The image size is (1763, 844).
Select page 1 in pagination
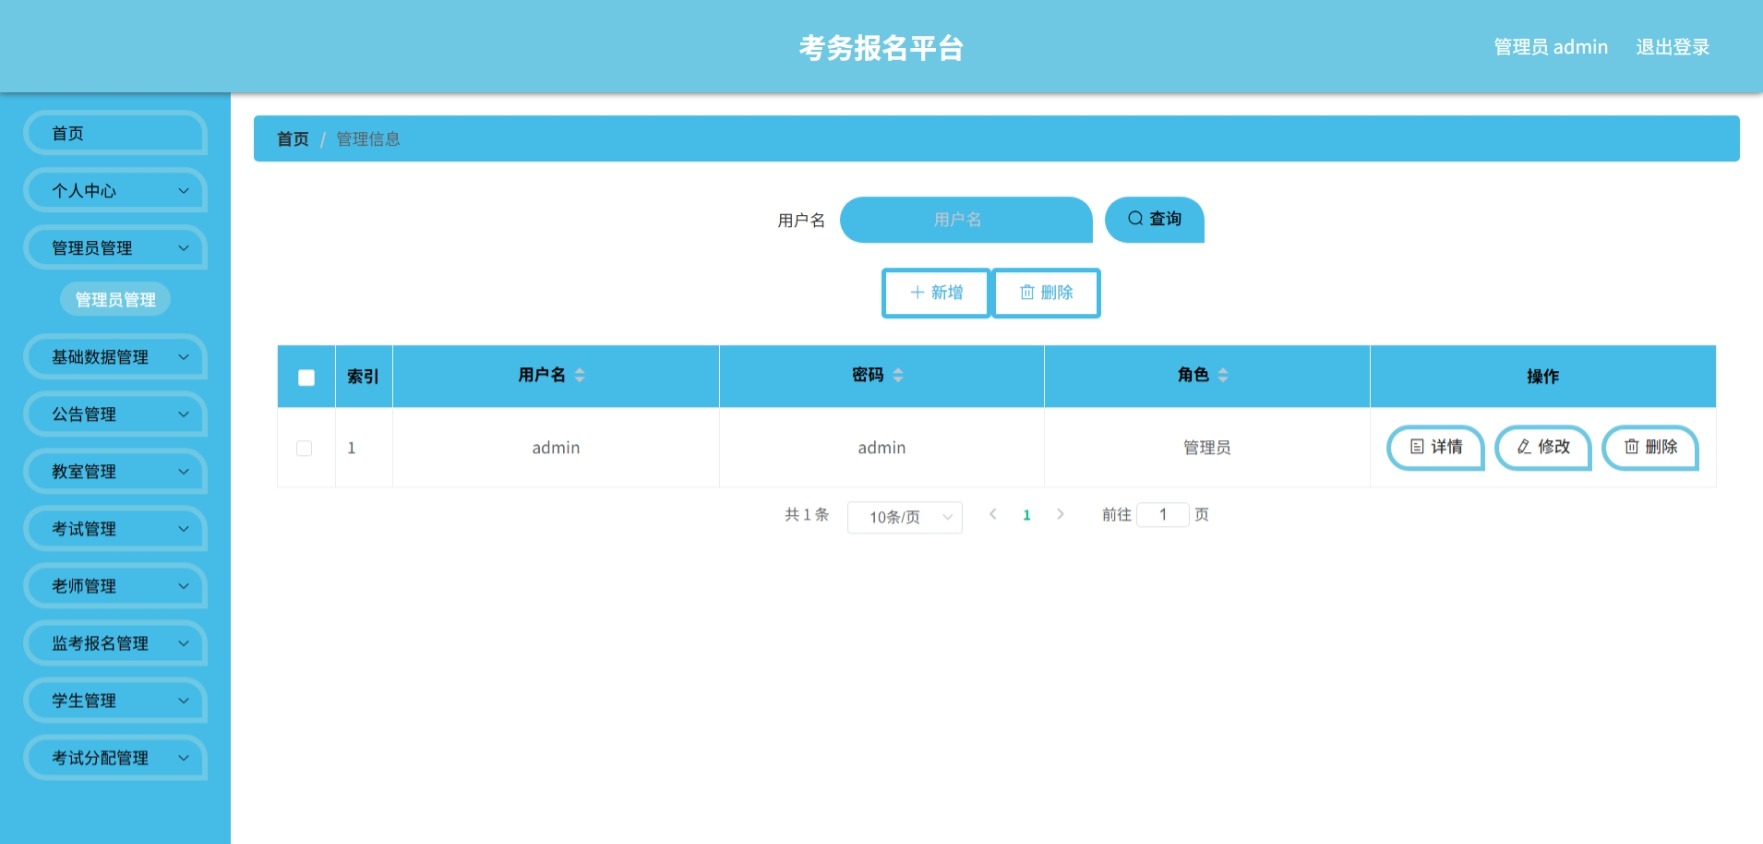(1026, 515)
